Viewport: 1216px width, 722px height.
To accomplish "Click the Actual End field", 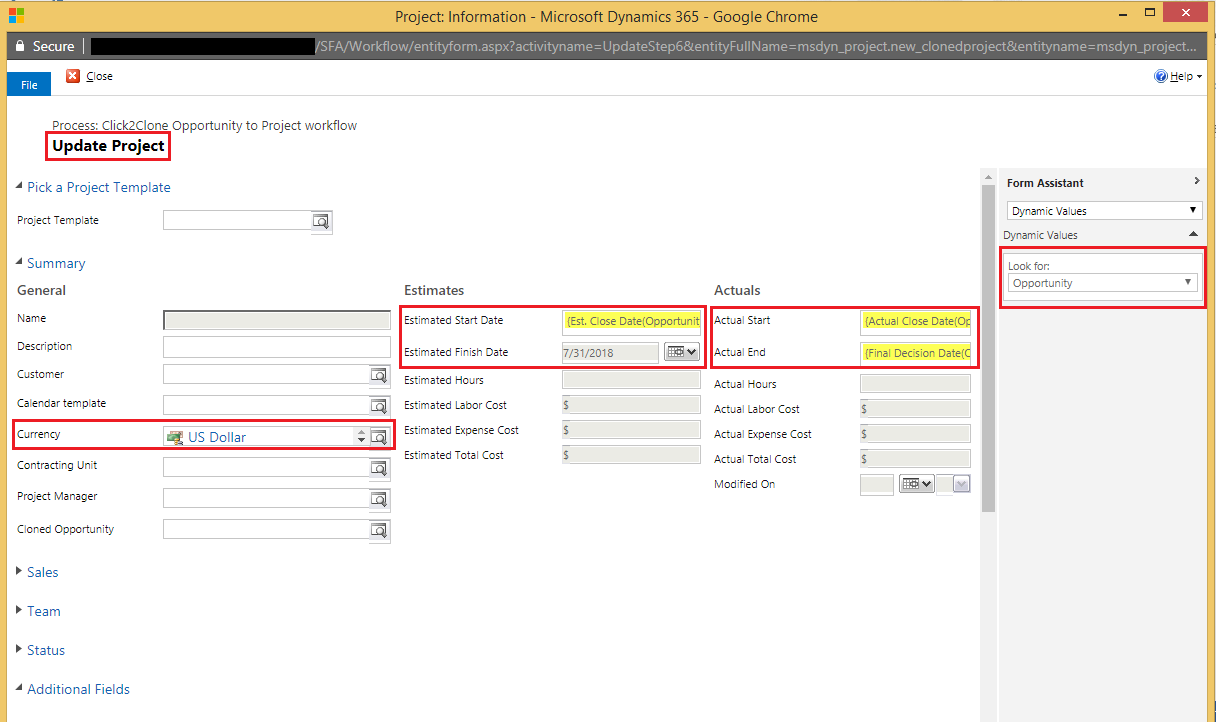I will coord(916,353).
